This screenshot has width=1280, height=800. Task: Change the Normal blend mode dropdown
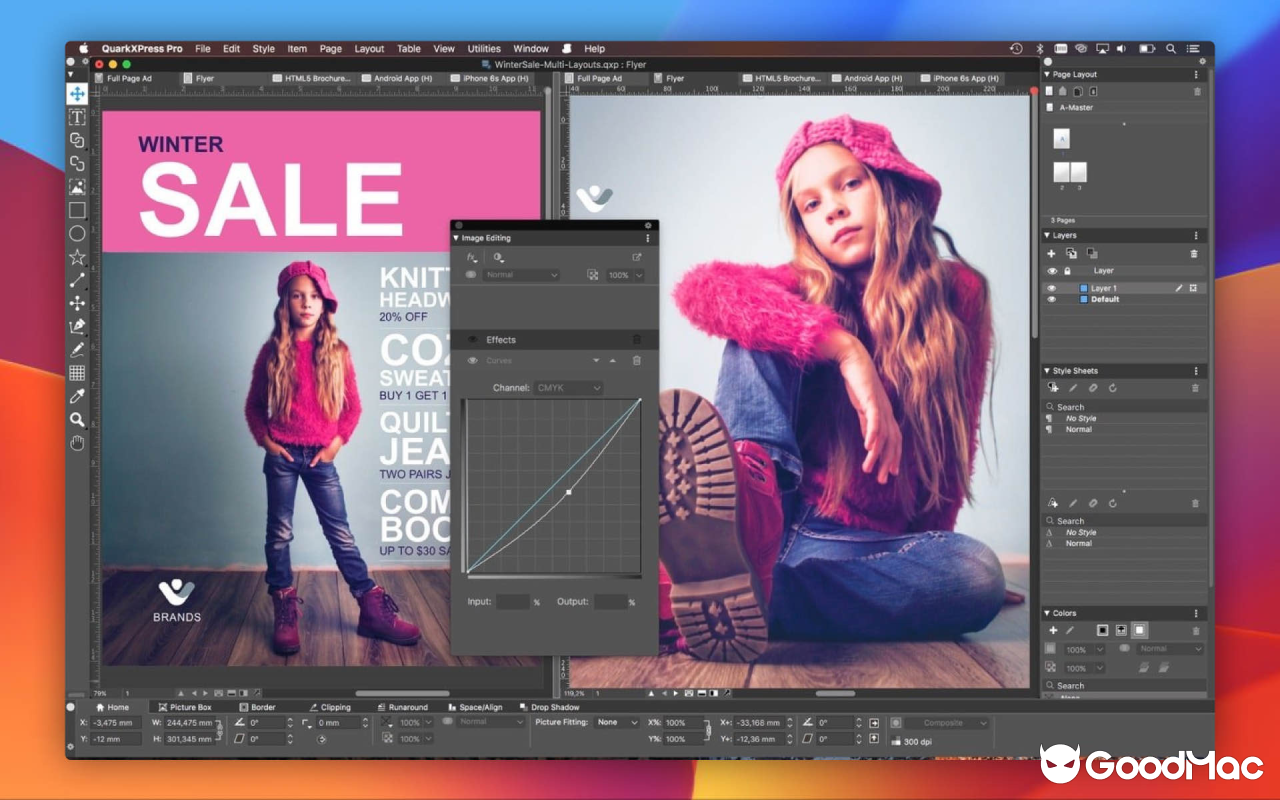coord(520,275)
